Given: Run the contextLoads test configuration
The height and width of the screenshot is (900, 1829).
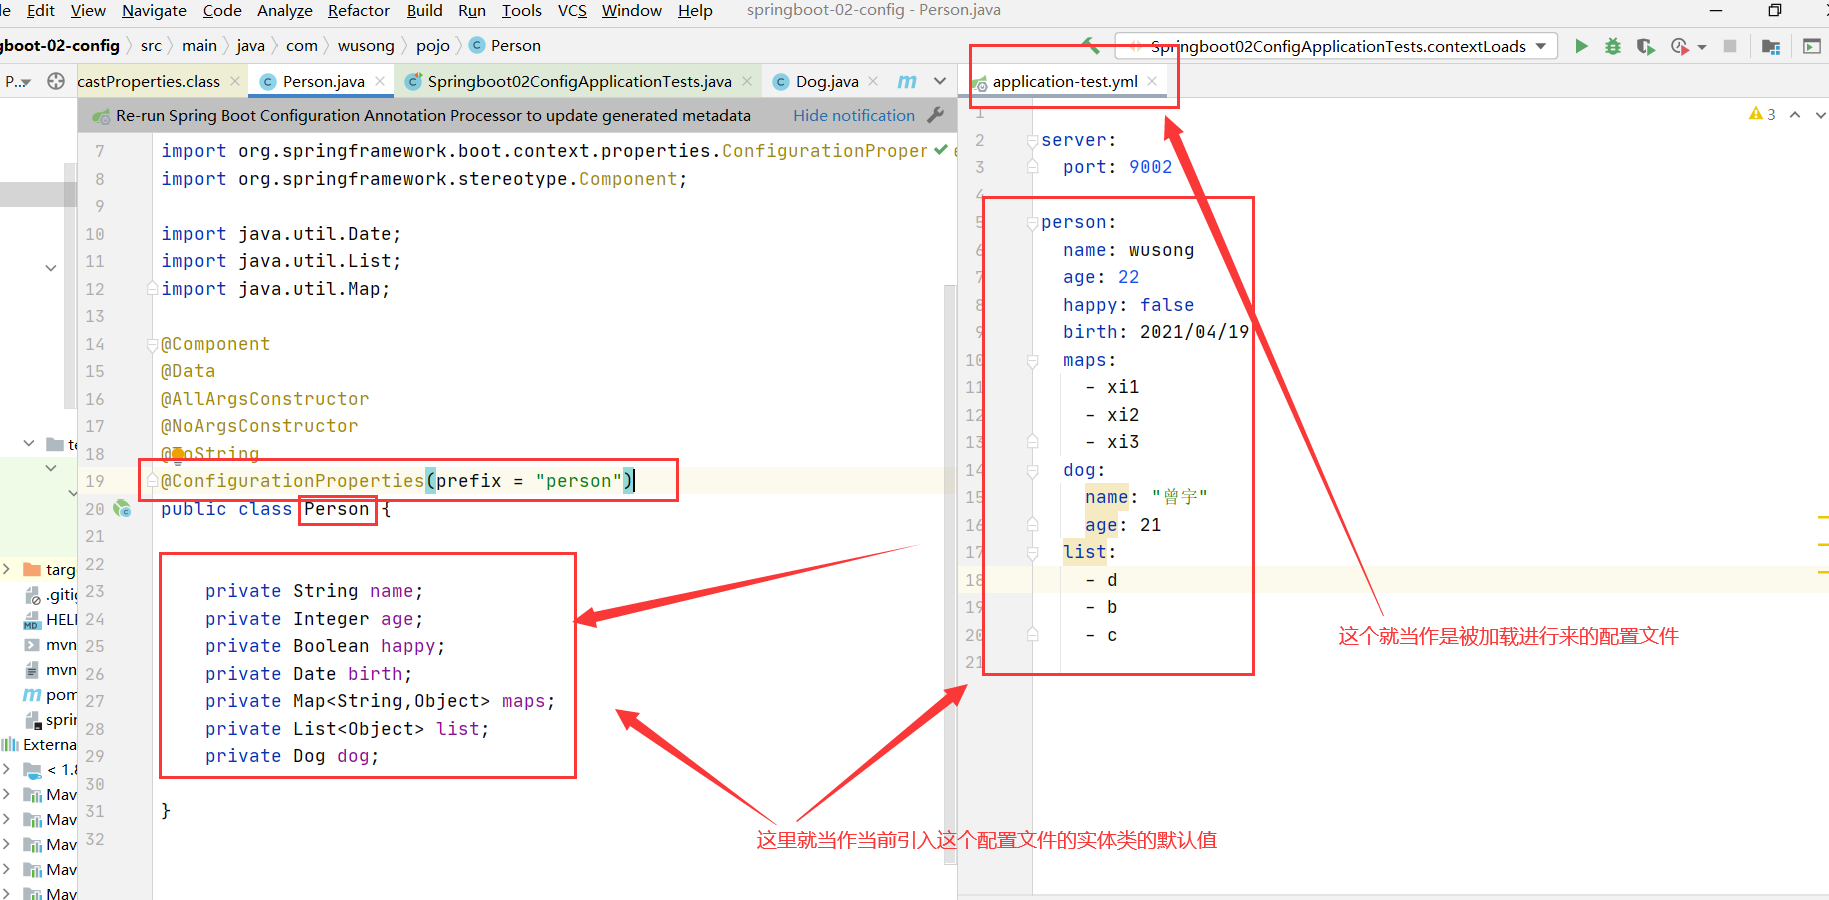Looking at the screenshot, I should [x=1581, y=46].
